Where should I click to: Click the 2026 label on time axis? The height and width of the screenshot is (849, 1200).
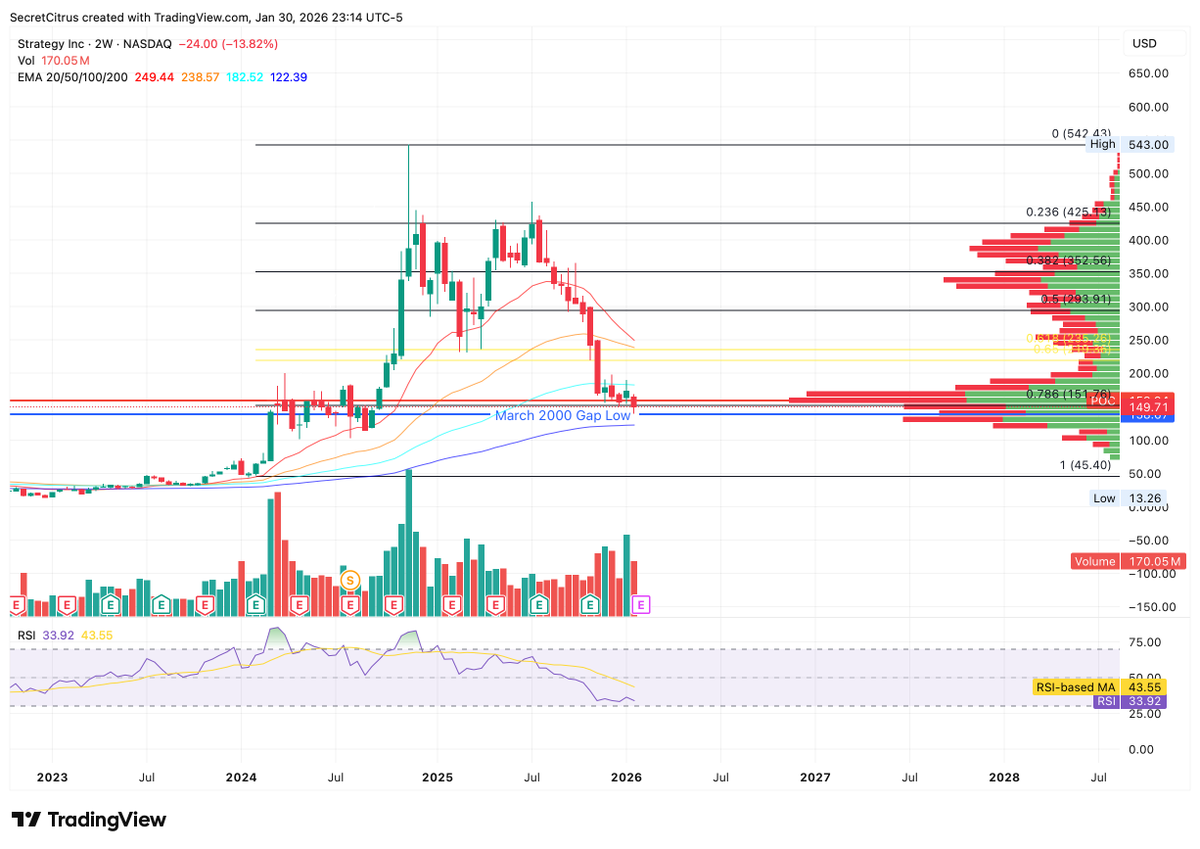[x=626, y=776]
